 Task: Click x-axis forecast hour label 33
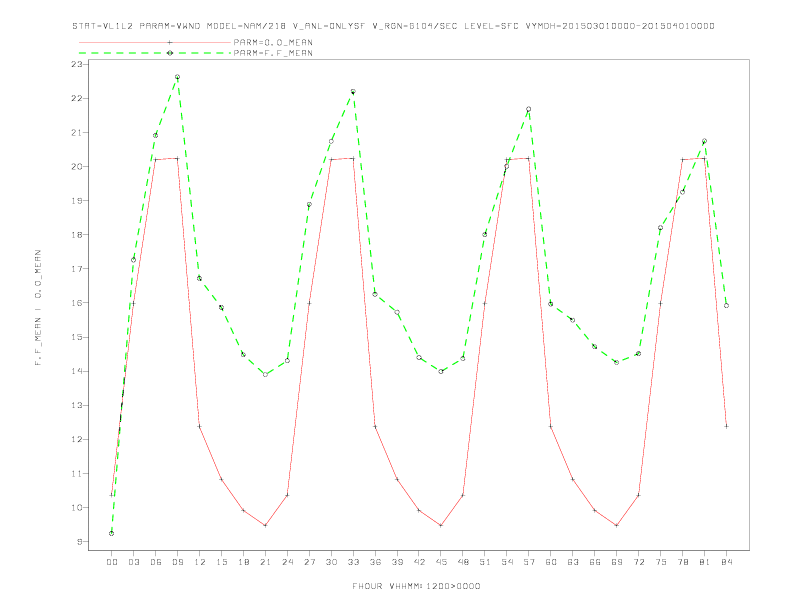tap(353, 562)
